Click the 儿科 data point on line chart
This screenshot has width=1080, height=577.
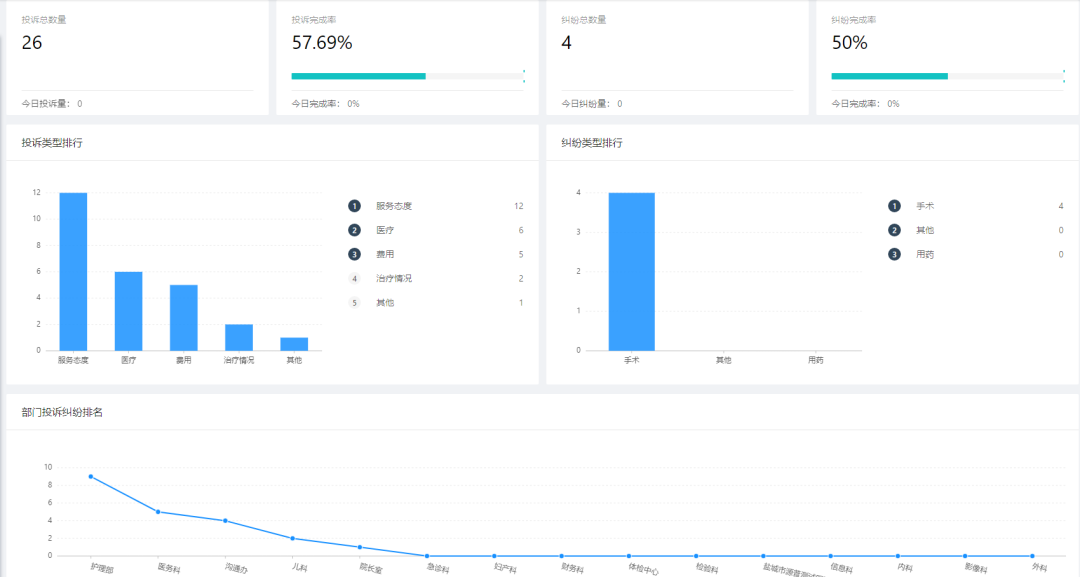click(x=293, y=538)
